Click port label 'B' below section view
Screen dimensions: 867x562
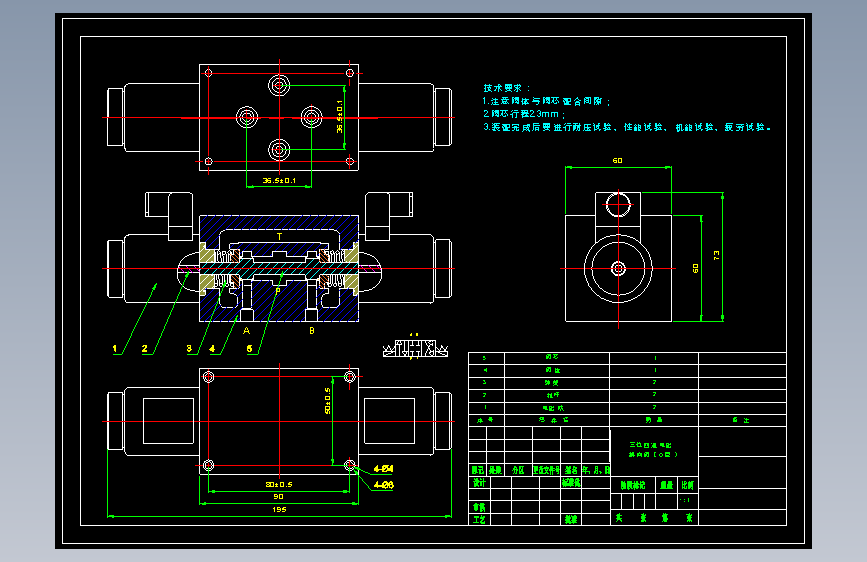[x=312, y=331]
